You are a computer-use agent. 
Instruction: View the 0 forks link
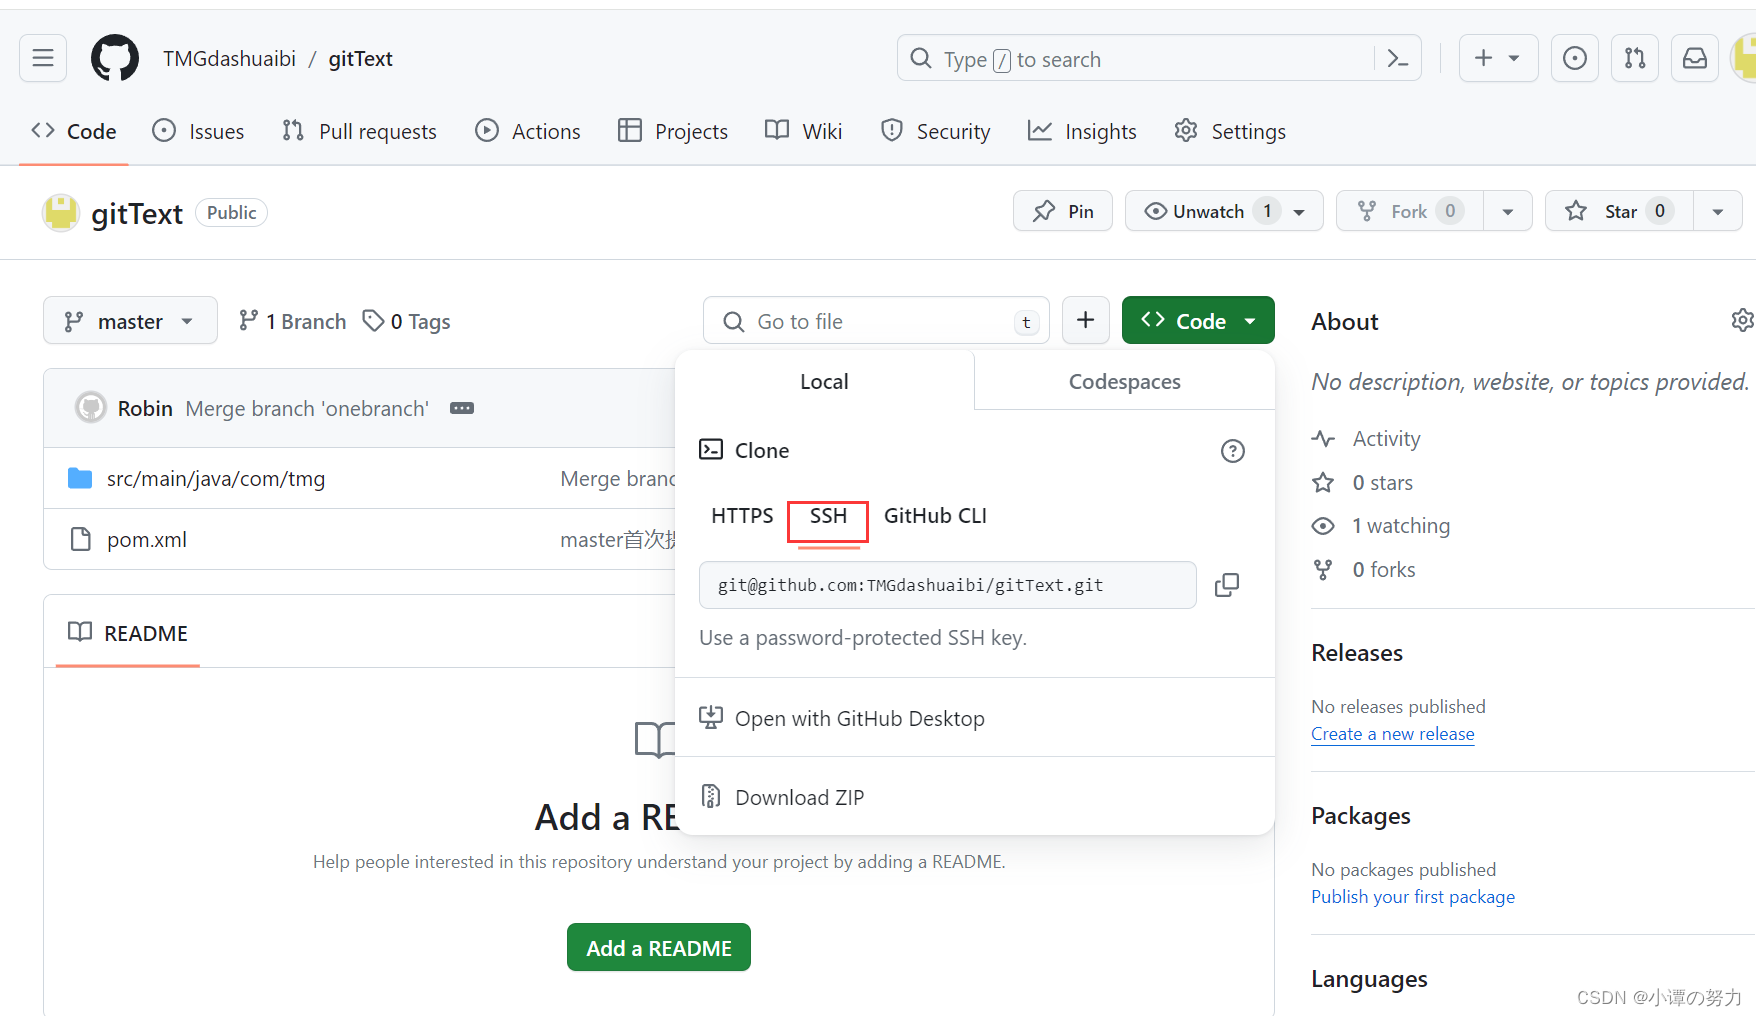tap(1364, 570)
